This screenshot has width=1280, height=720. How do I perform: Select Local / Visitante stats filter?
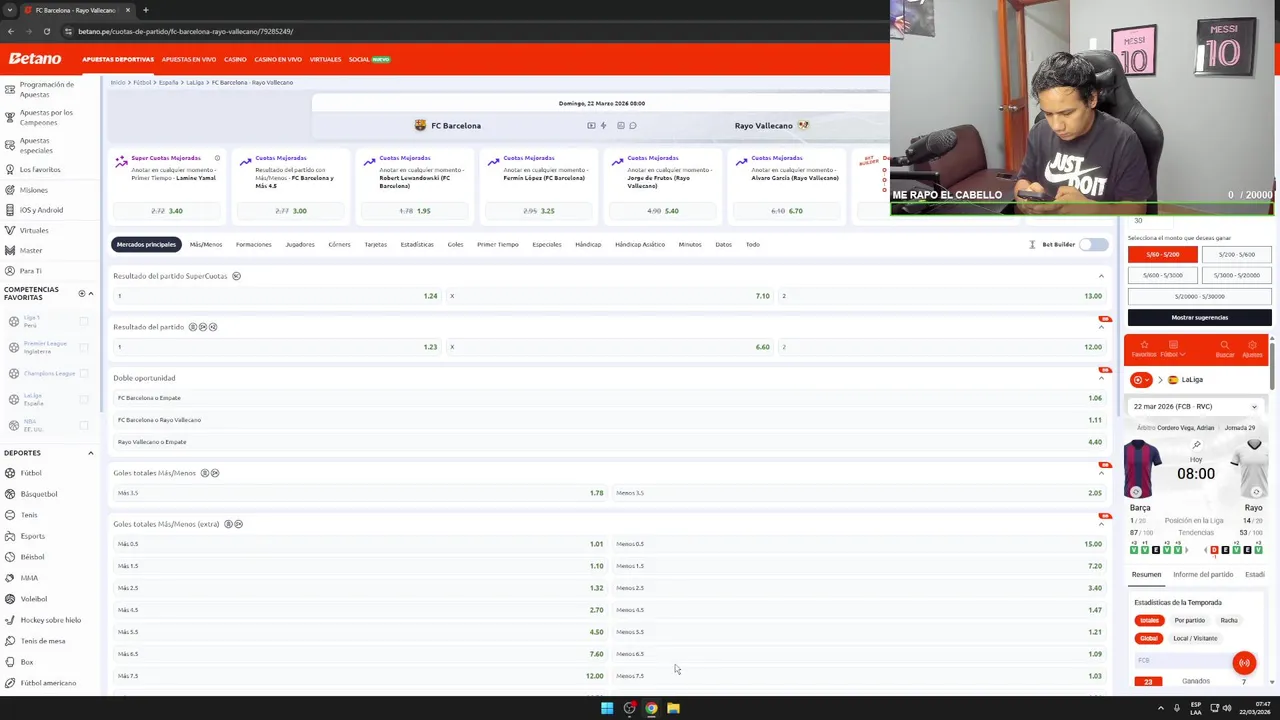click(x=1195, y=638)
